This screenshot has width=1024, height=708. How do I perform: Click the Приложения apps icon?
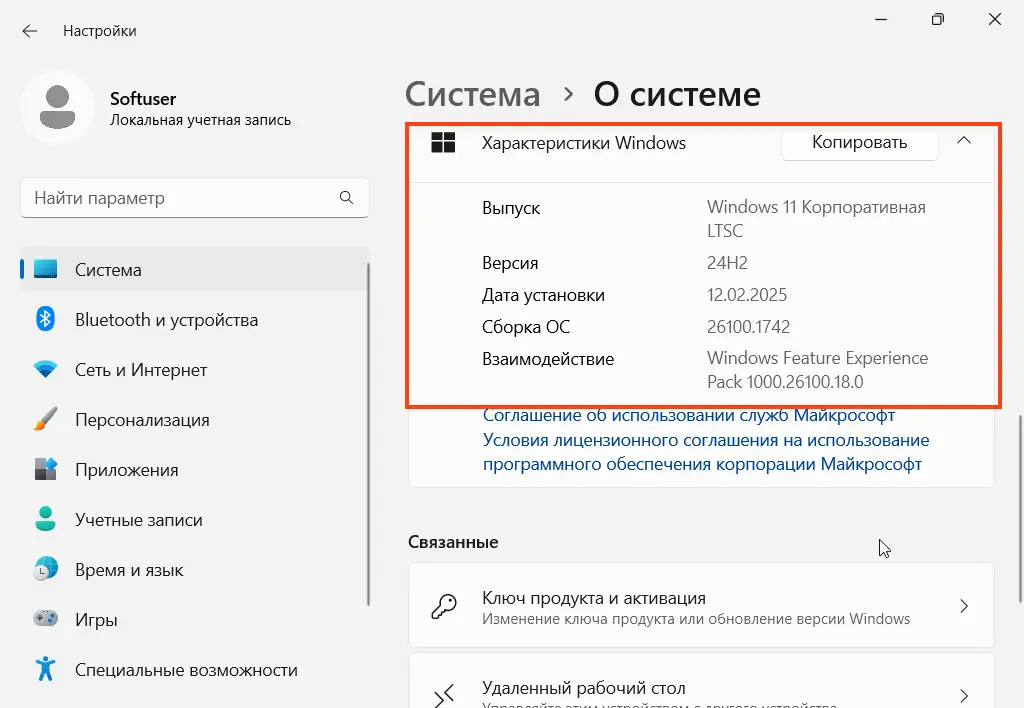click(x=46, y=469)
